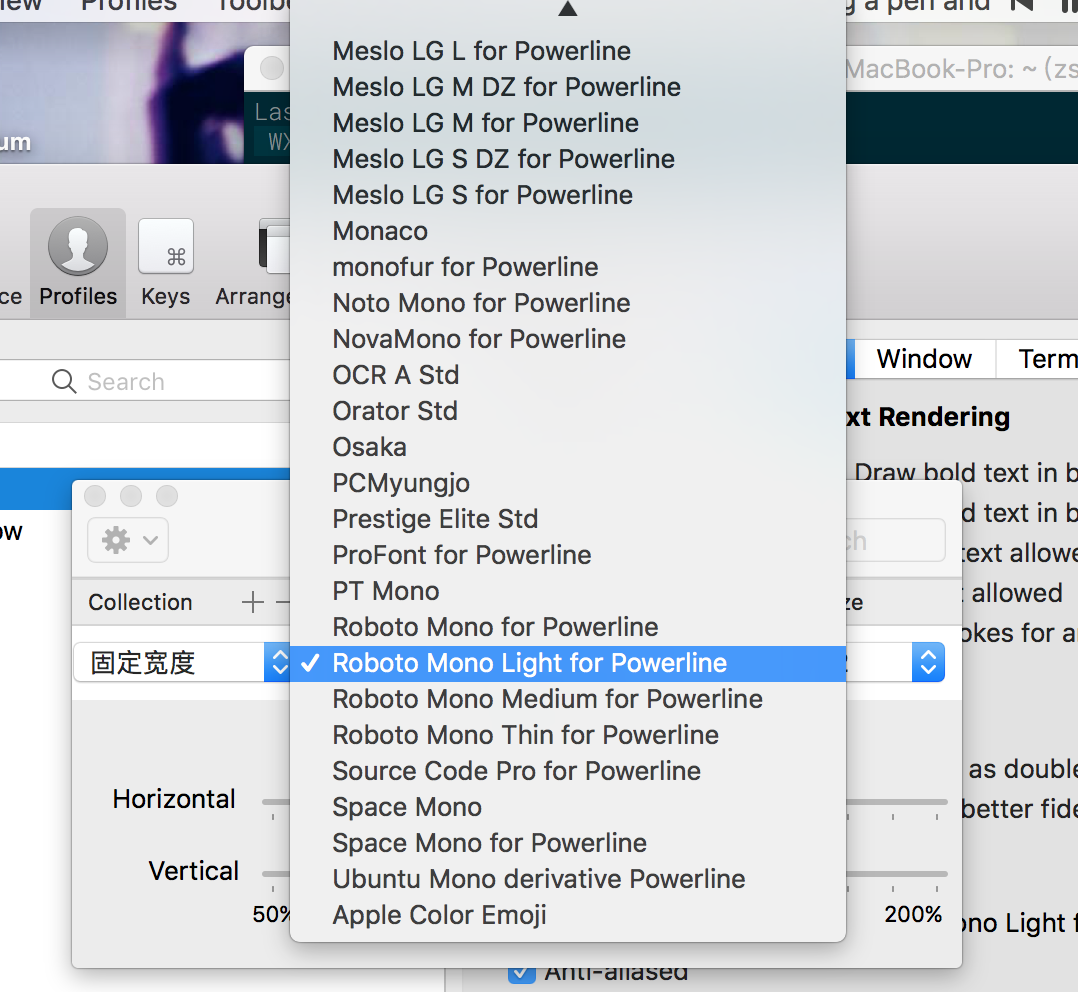This screenshot has height=992, width=1078.
Task: Switch to the Window tab
Action: click(x=924, y=359)
